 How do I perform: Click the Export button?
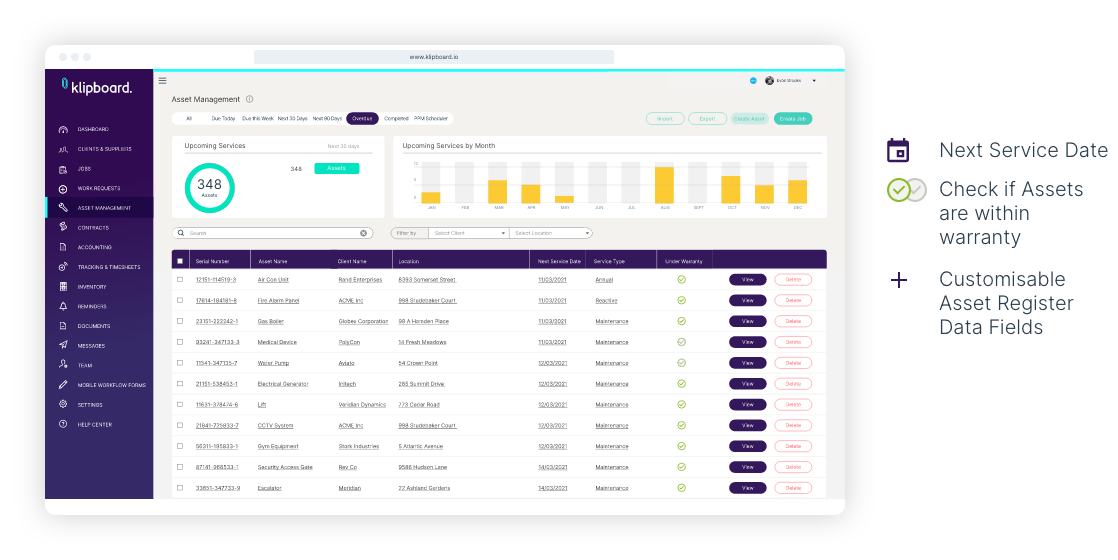click(x=707, y=119)
